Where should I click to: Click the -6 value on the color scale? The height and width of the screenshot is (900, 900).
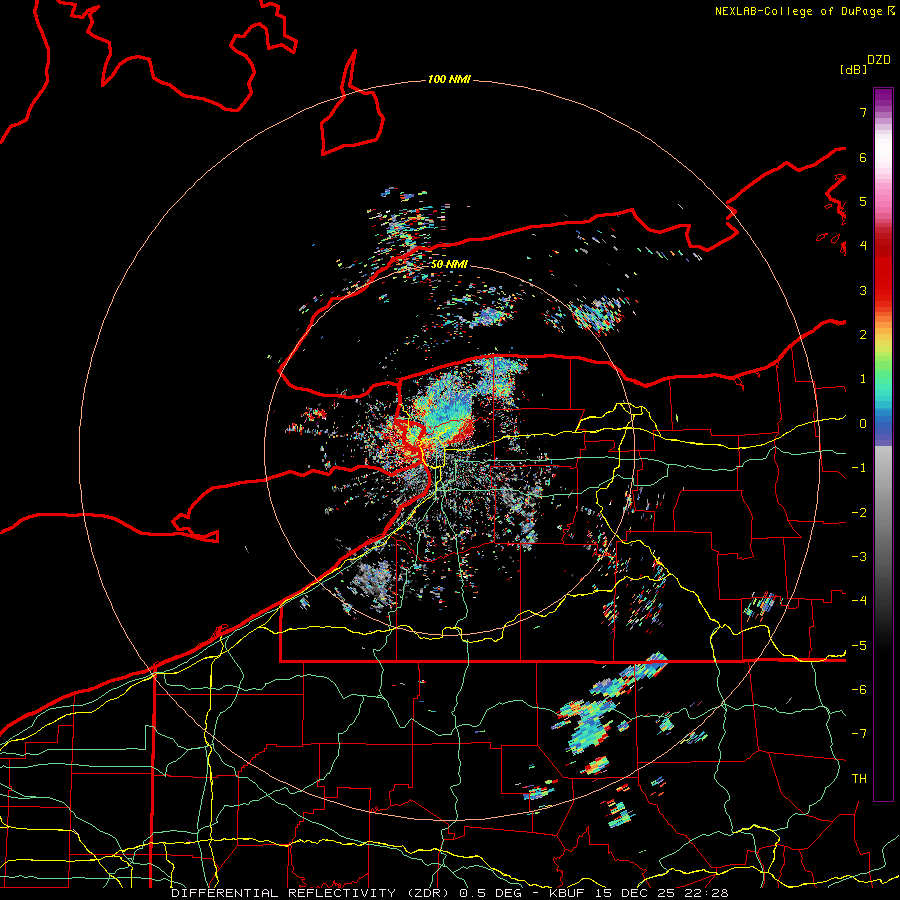coord(859,690)
